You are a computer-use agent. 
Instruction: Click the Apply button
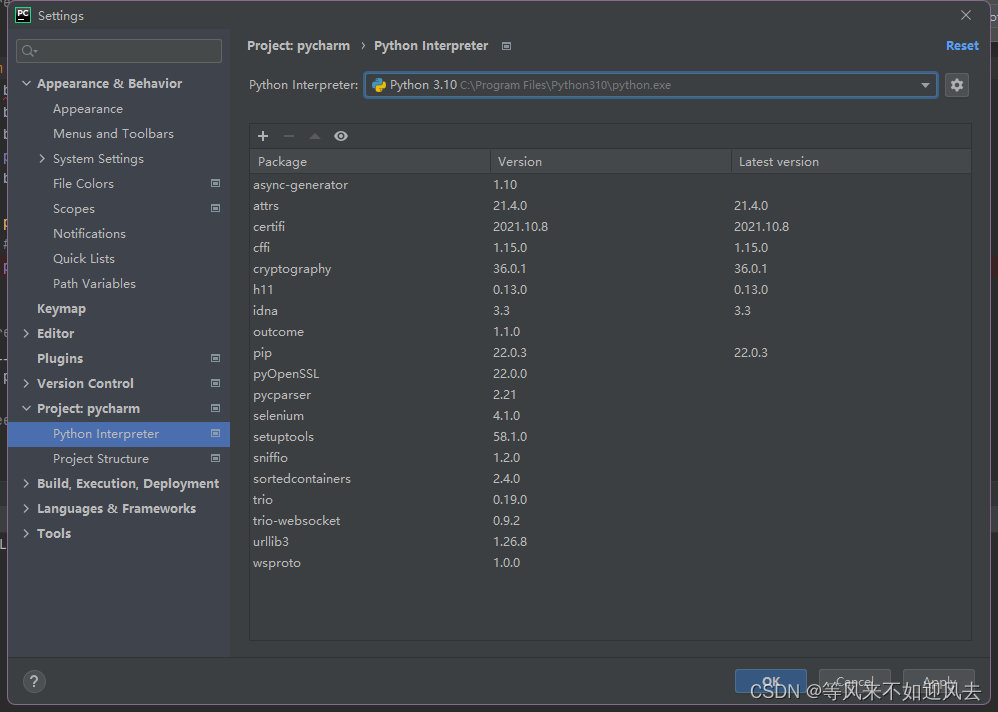939,681
